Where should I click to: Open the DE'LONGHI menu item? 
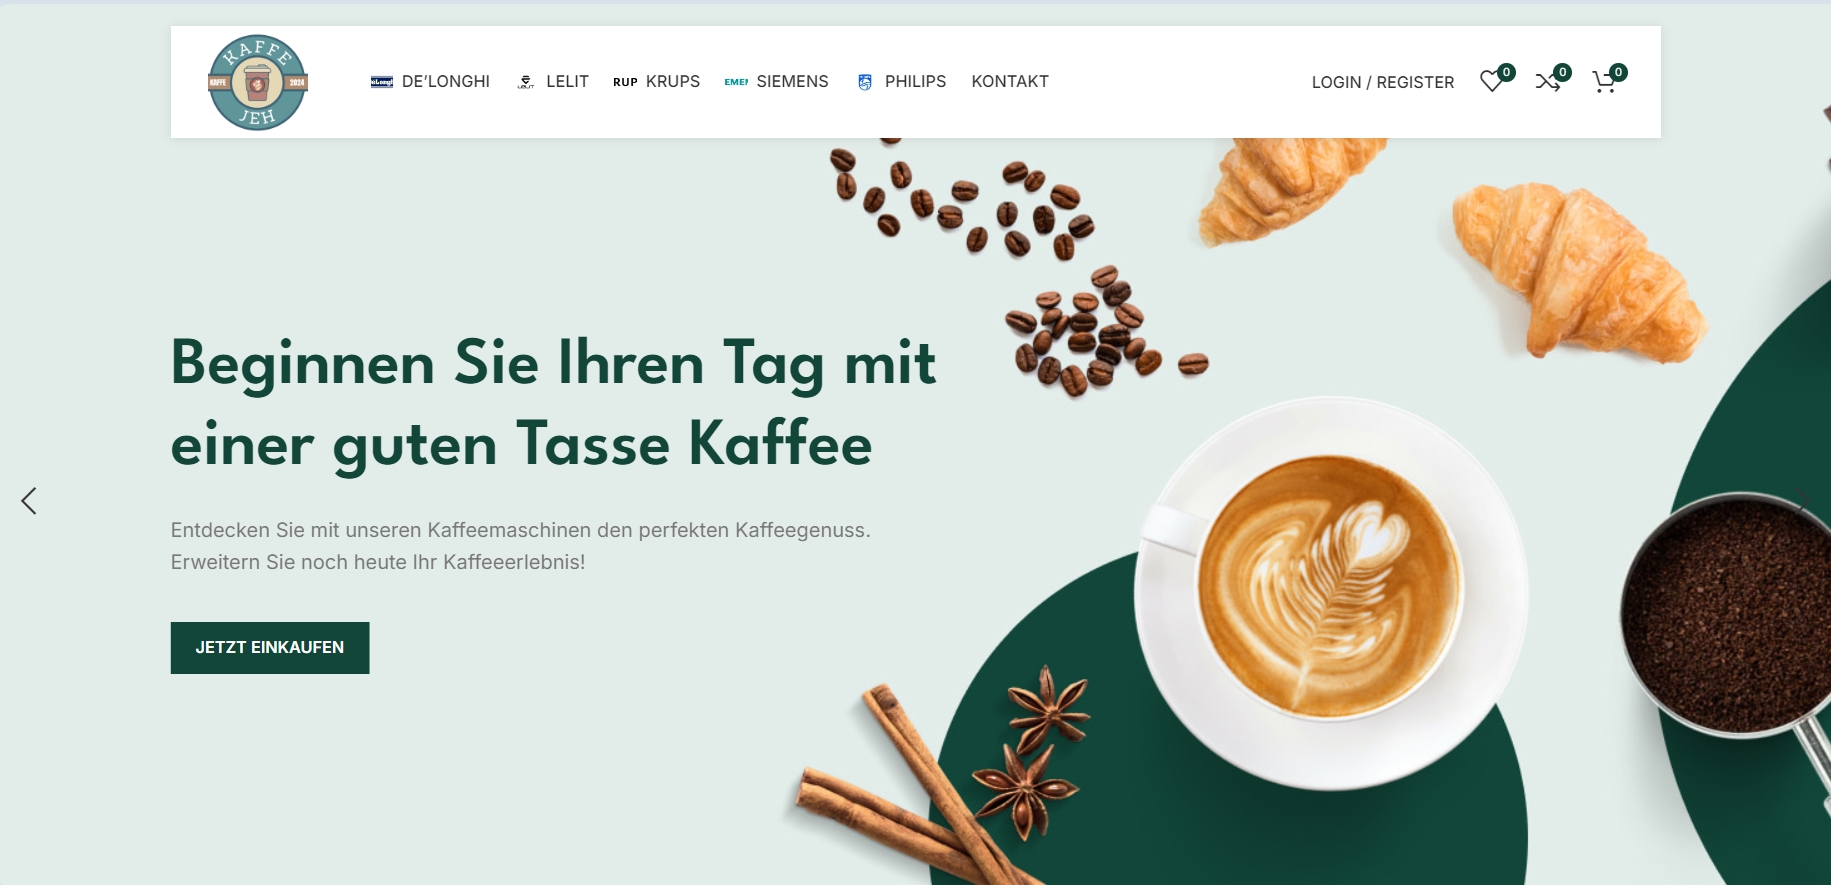(446, 82)
